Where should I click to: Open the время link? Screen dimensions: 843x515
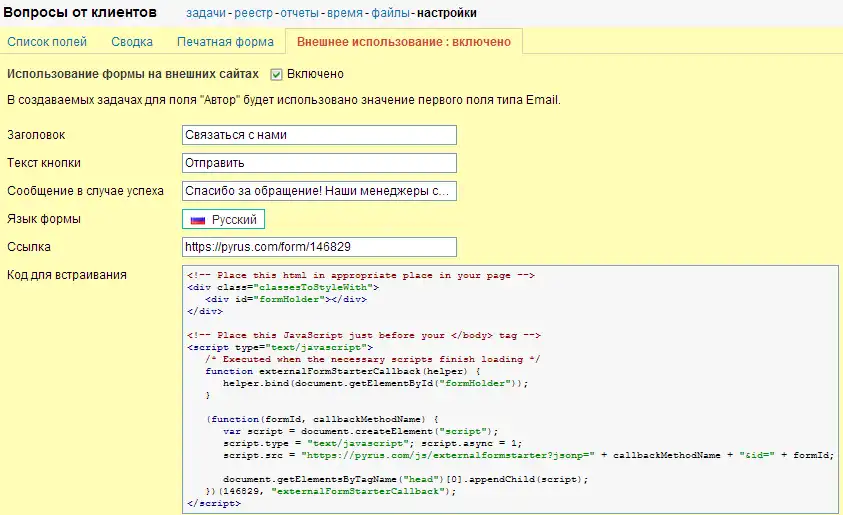[345, 13]
